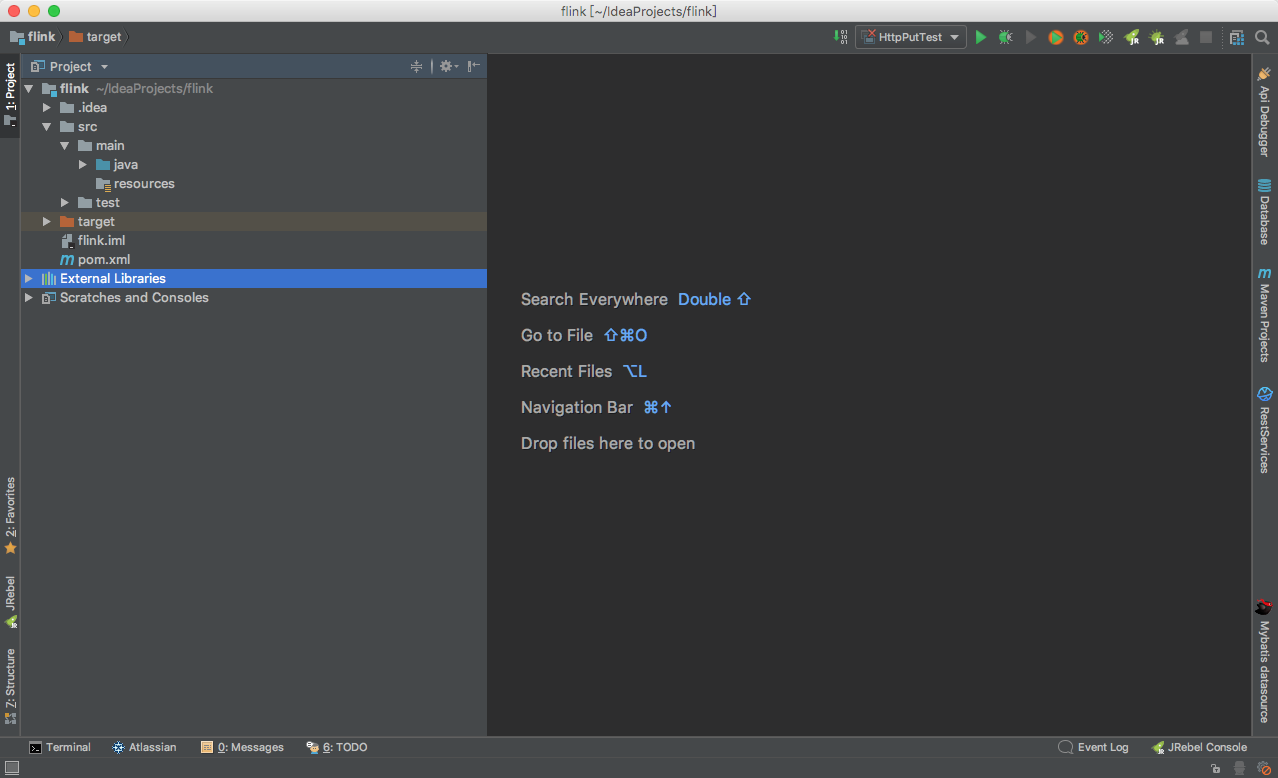This screenshot has height=778, width=1278.
Task: Select pom.xml in the project tree
Action: pyautogui.click(x=104, y=260)
